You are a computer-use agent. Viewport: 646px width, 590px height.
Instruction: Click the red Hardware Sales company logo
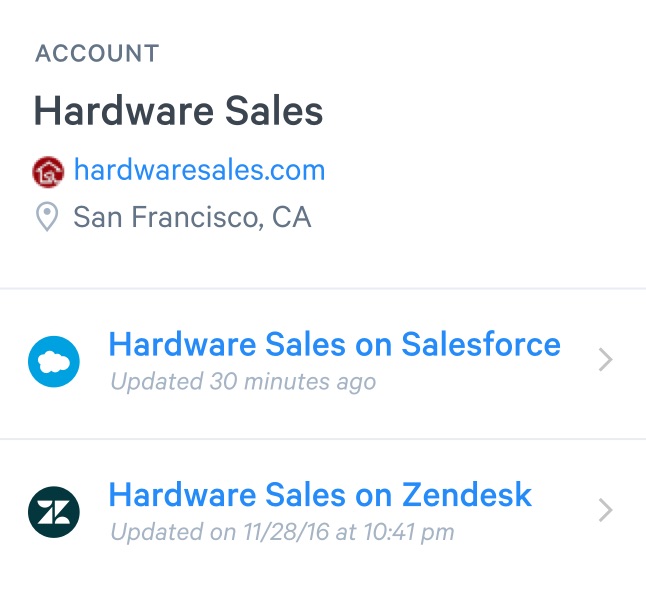[48, 172]
